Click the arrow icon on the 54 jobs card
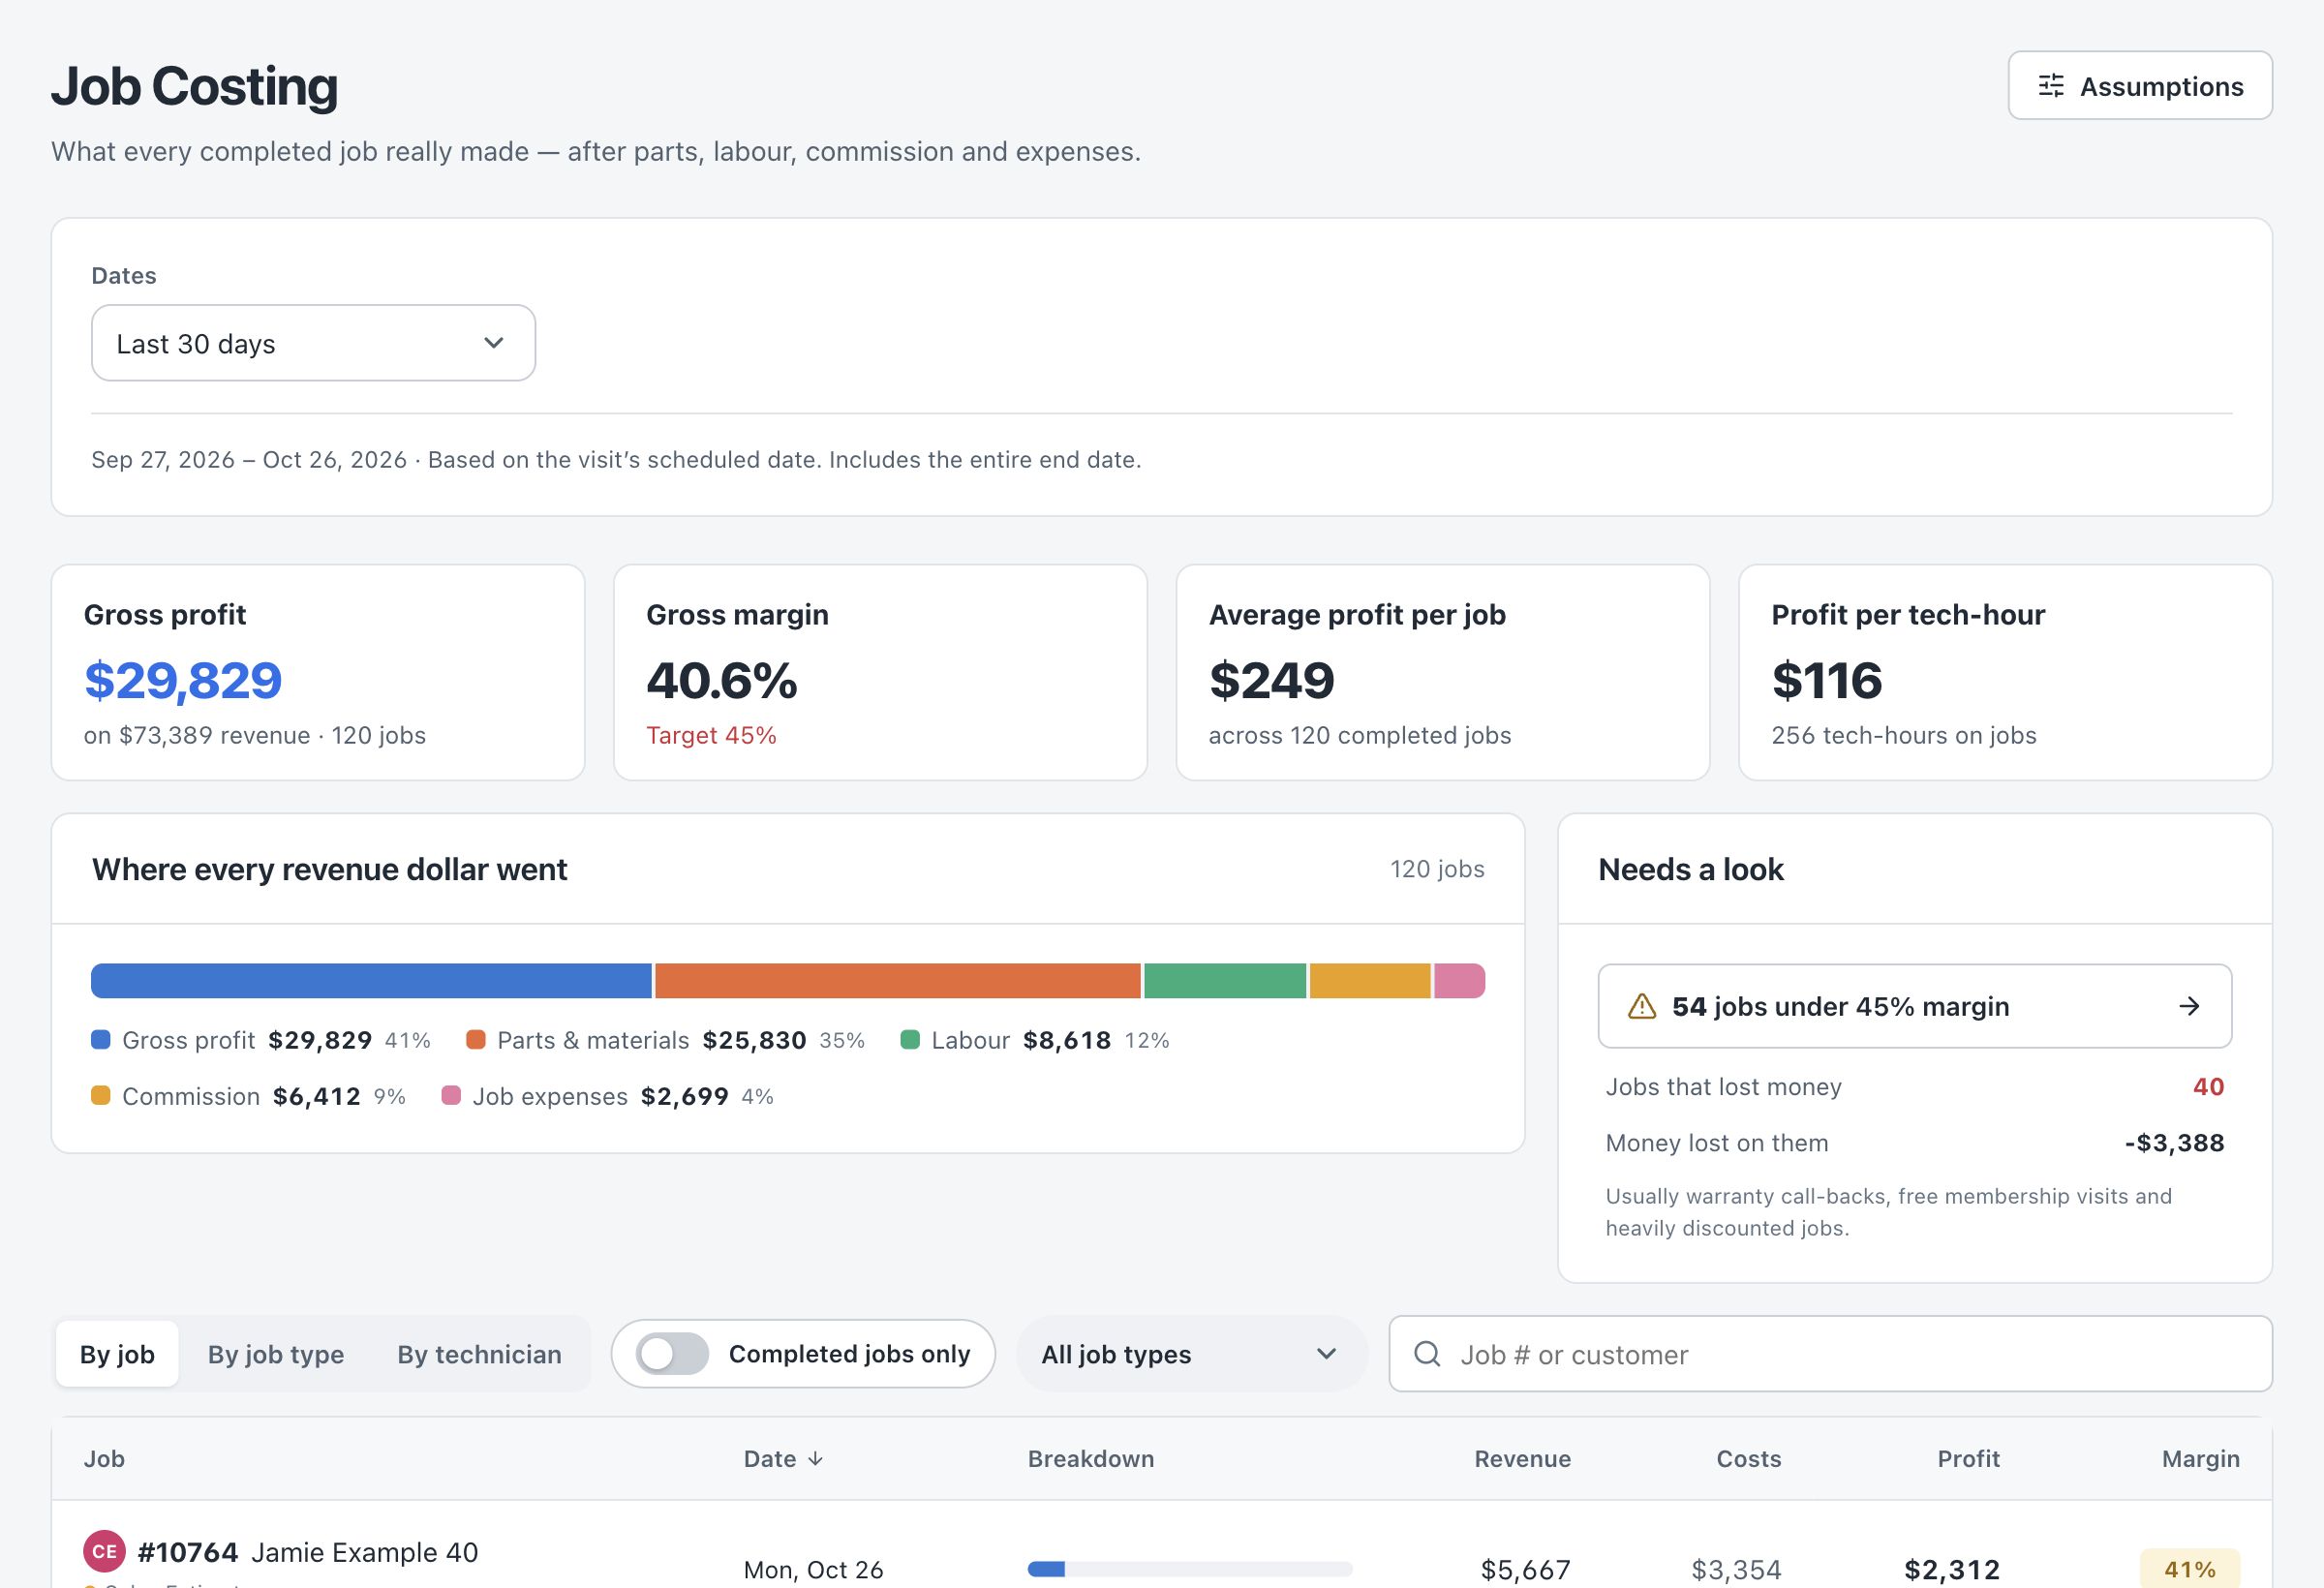 (2189, 1006)
